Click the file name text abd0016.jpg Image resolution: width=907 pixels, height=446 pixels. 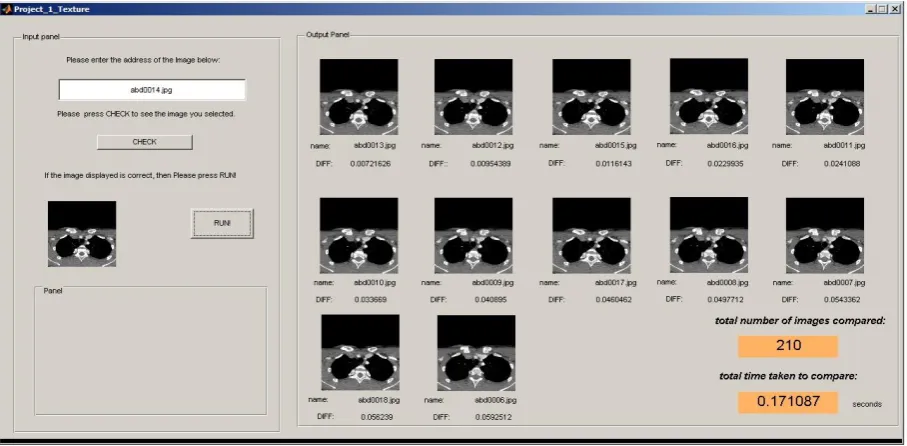pyautogui.click(x=728, y=145)
